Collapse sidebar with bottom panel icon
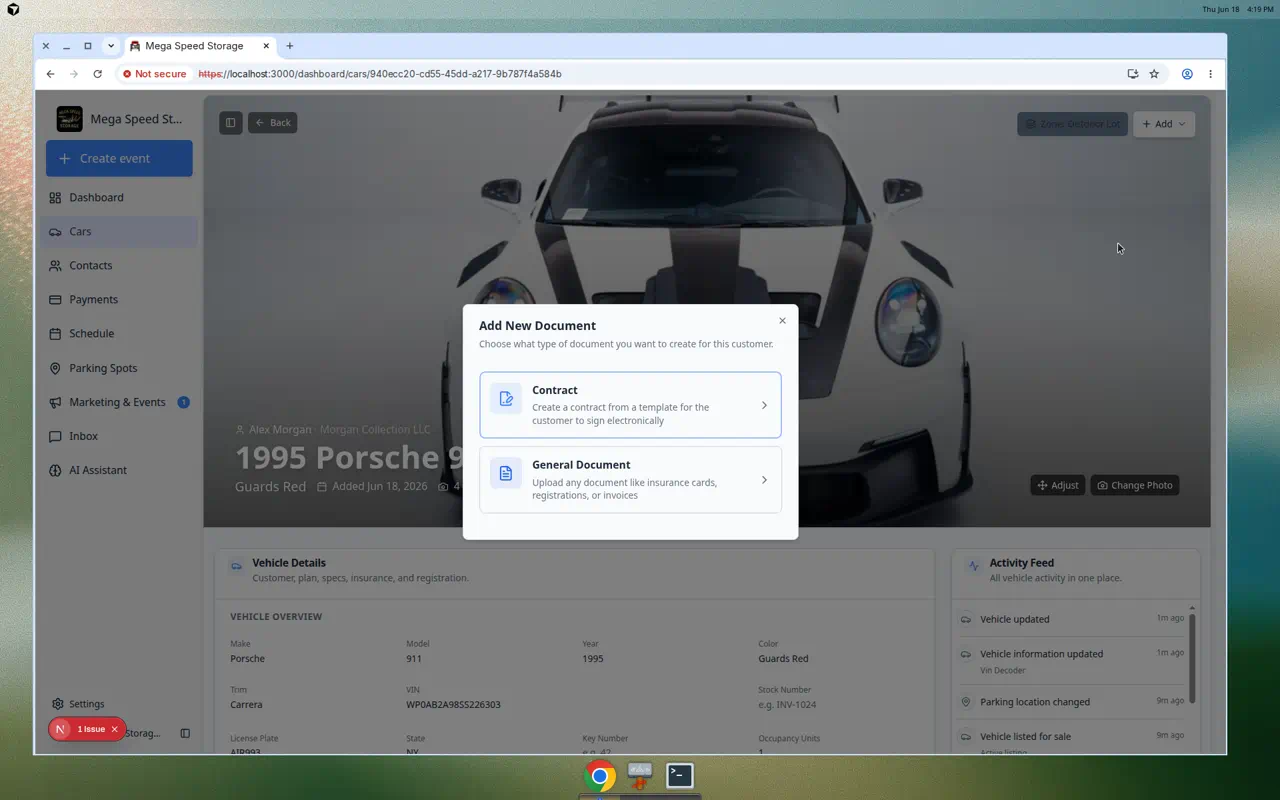This screenshot has height=800, width=1280. coord(185,733)
